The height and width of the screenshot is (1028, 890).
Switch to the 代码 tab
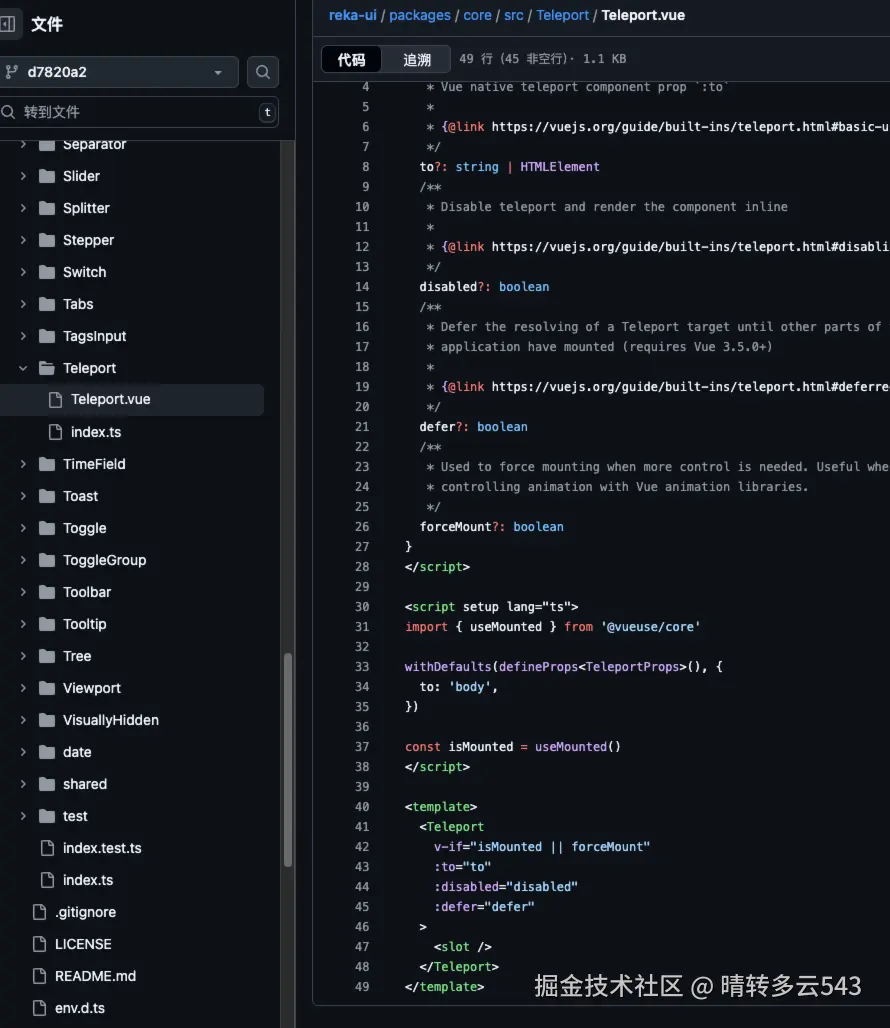(x=351, y=60)
